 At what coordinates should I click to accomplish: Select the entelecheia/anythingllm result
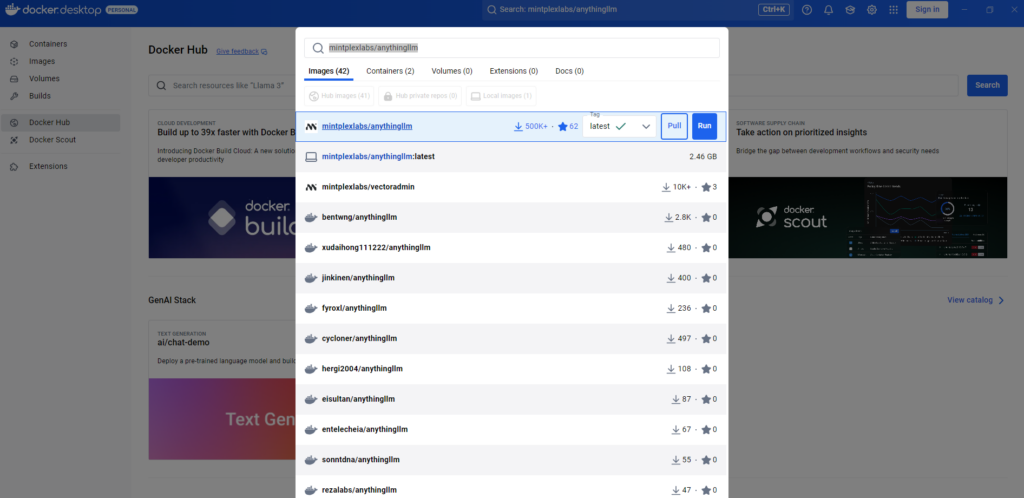tap(511, 429)
